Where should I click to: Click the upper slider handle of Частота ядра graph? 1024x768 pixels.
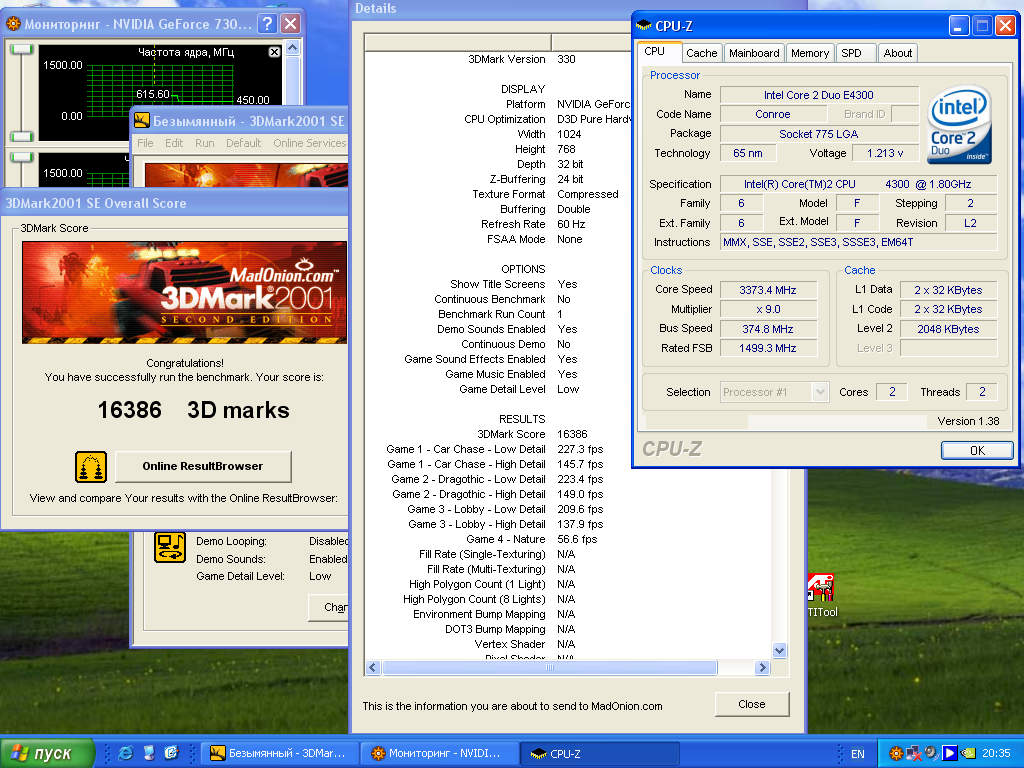point(22,49)
